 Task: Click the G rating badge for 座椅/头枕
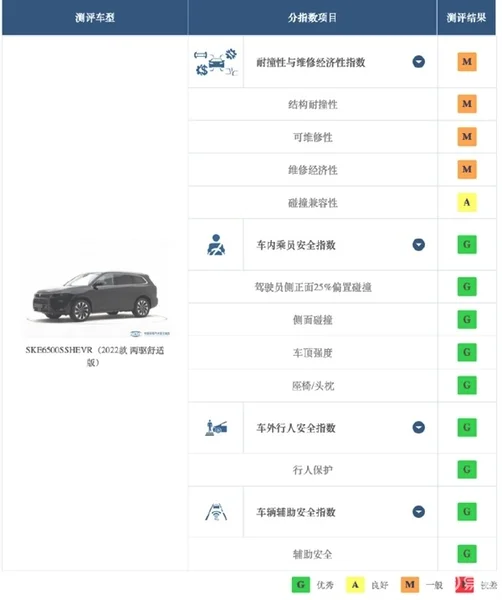467,385
